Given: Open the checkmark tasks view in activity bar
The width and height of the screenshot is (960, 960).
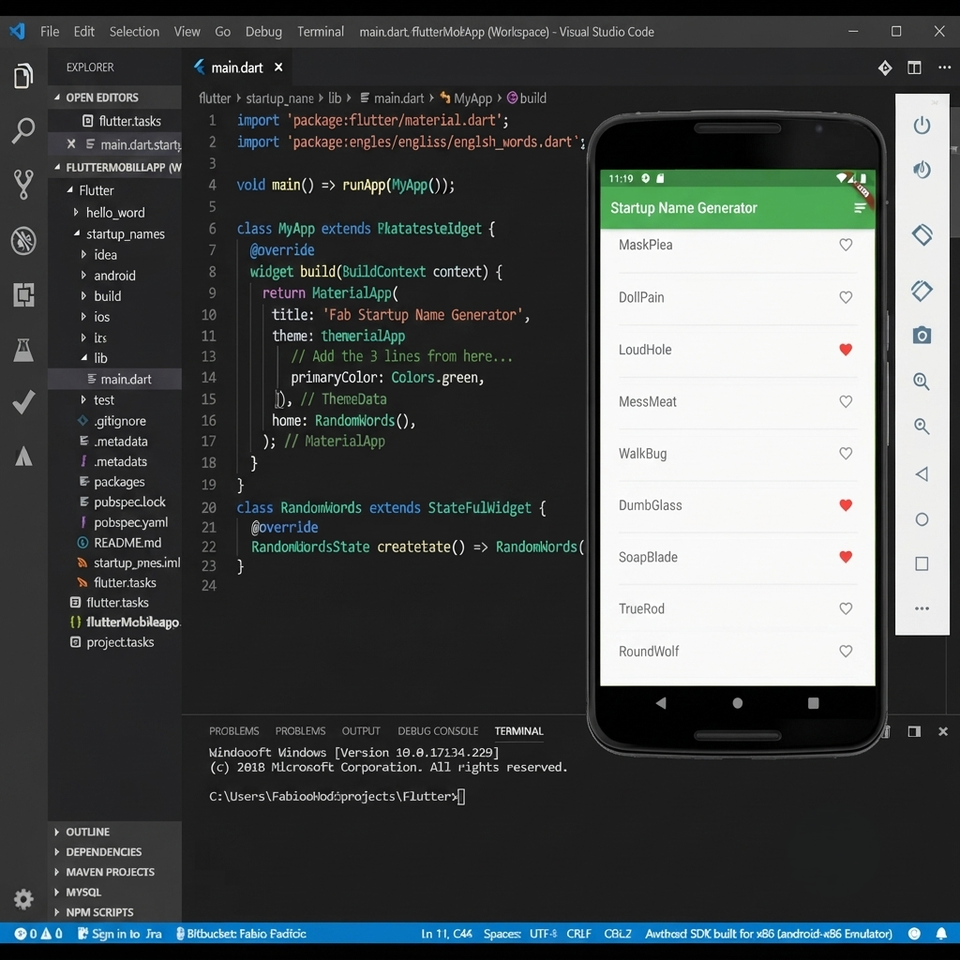Looking at the screenshot, I should [23, 403].
